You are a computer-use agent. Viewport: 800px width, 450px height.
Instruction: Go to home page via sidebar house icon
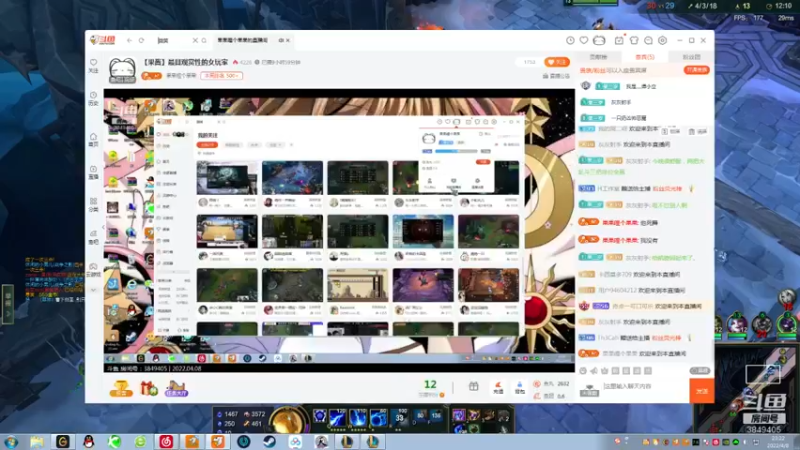click(93, 140)
